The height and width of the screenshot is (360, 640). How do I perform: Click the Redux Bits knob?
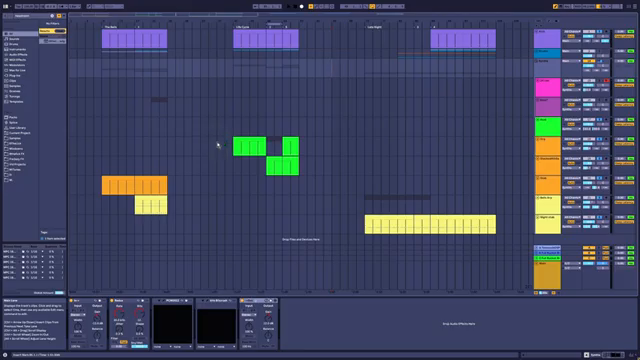point(139,313)
